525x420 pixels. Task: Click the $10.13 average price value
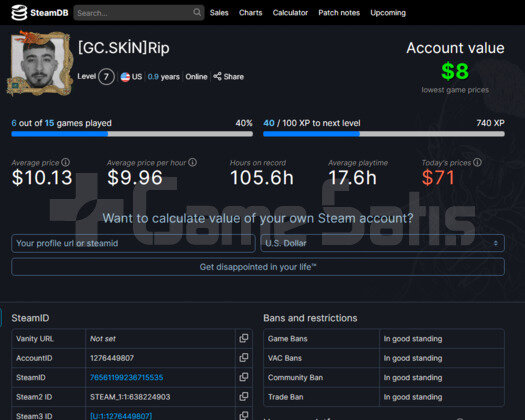coord(42,178)
